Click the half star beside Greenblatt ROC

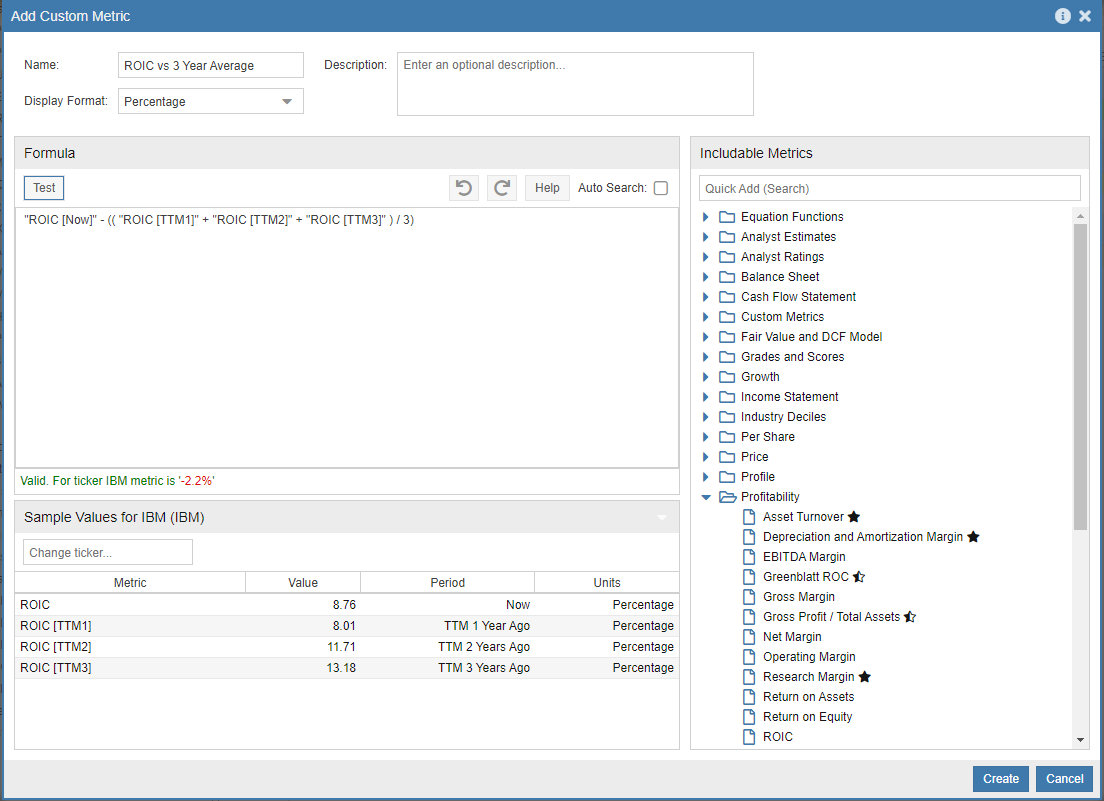859,576
